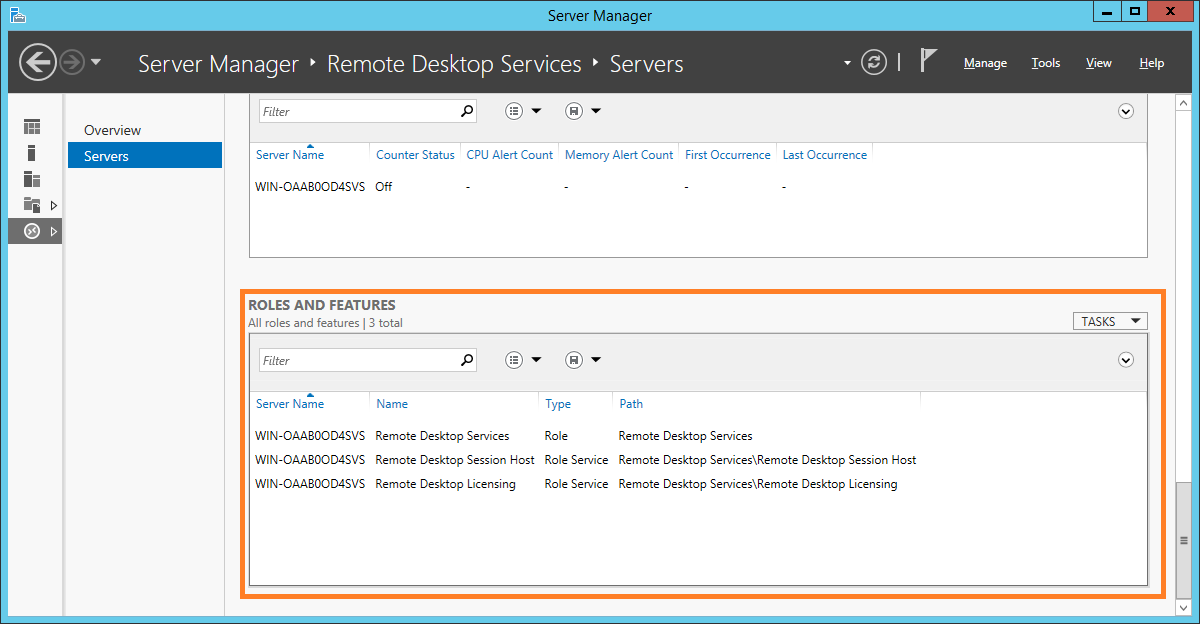Click the forward navigation arrow
Image resolution: width=1200 pixels, height=624 pixels.
[x=71, y=63]
